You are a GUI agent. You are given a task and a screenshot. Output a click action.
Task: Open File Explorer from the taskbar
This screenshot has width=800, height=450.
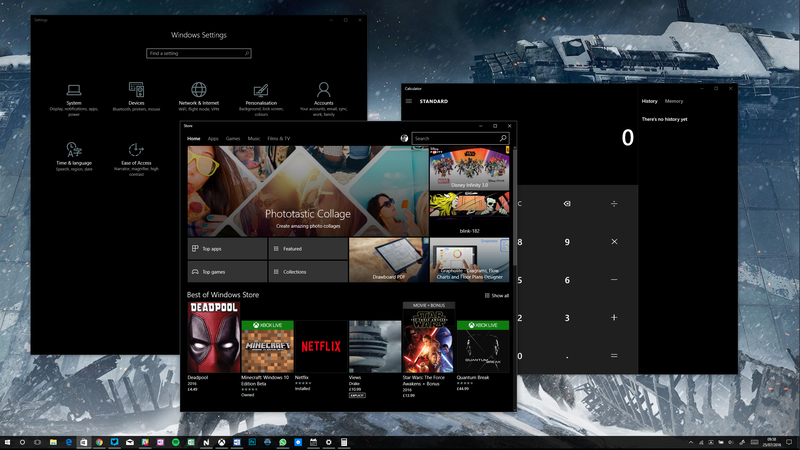[53, 442]
